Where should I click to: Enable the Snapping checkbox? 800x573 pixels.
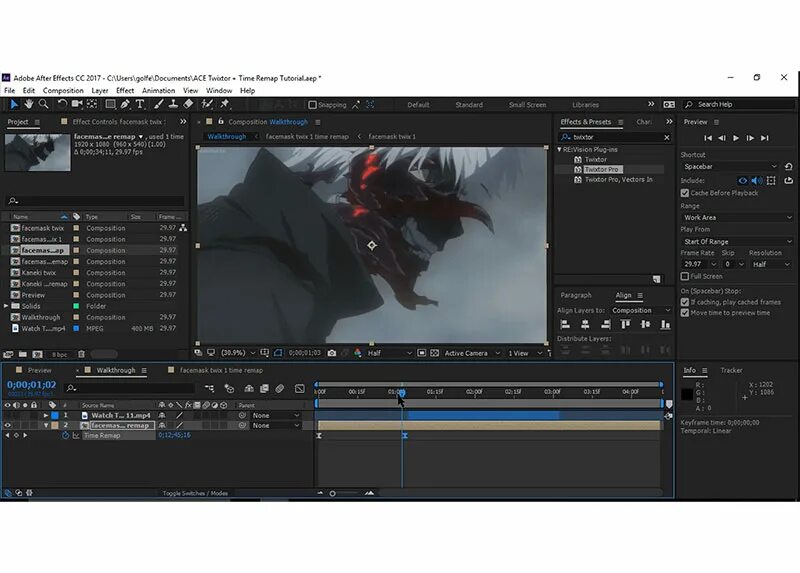click(313, 105)
